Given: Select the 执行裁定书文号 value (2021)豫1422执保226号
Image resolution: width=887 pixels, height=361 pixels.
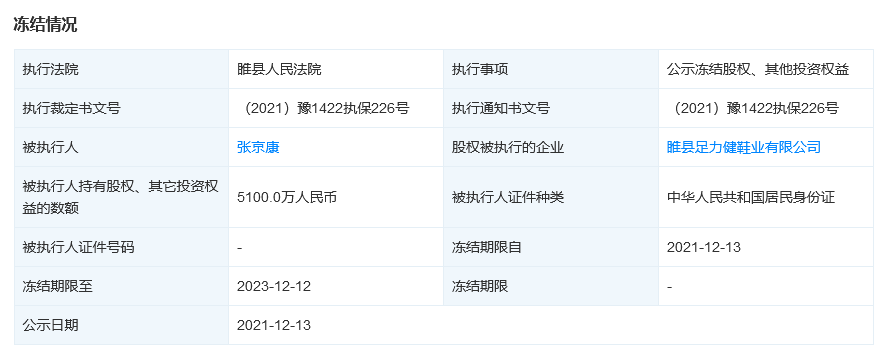Looking at the screenshot, I should 322,109.
